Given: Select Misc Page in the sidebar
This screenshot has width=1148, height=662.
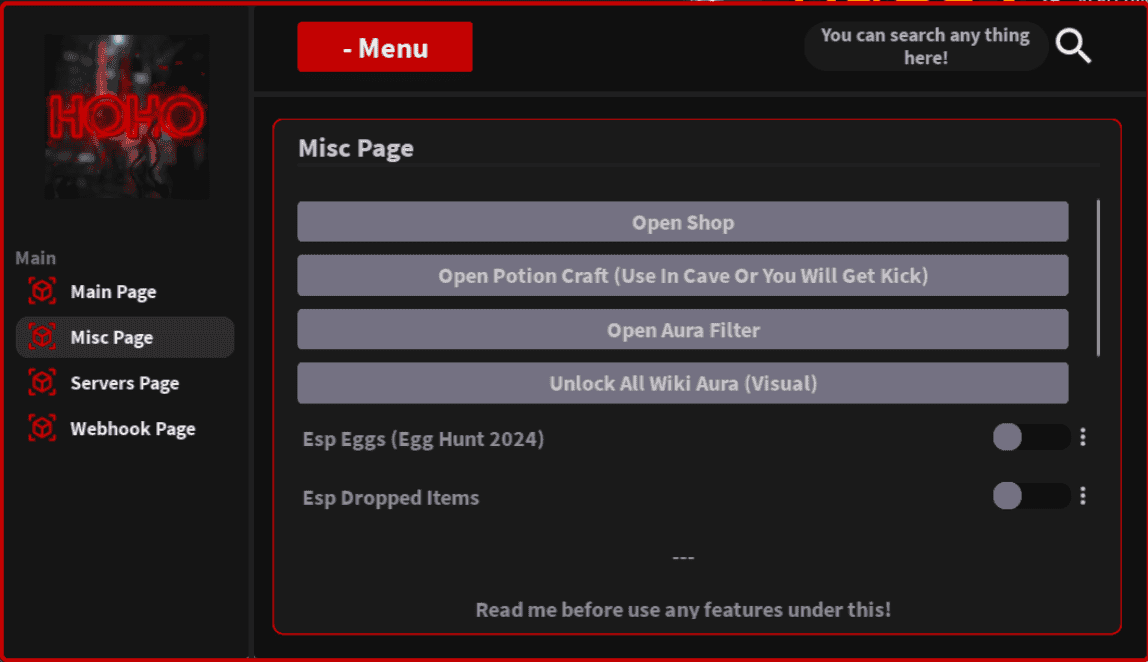Looking at the screenshot, I should pos(125,337).
